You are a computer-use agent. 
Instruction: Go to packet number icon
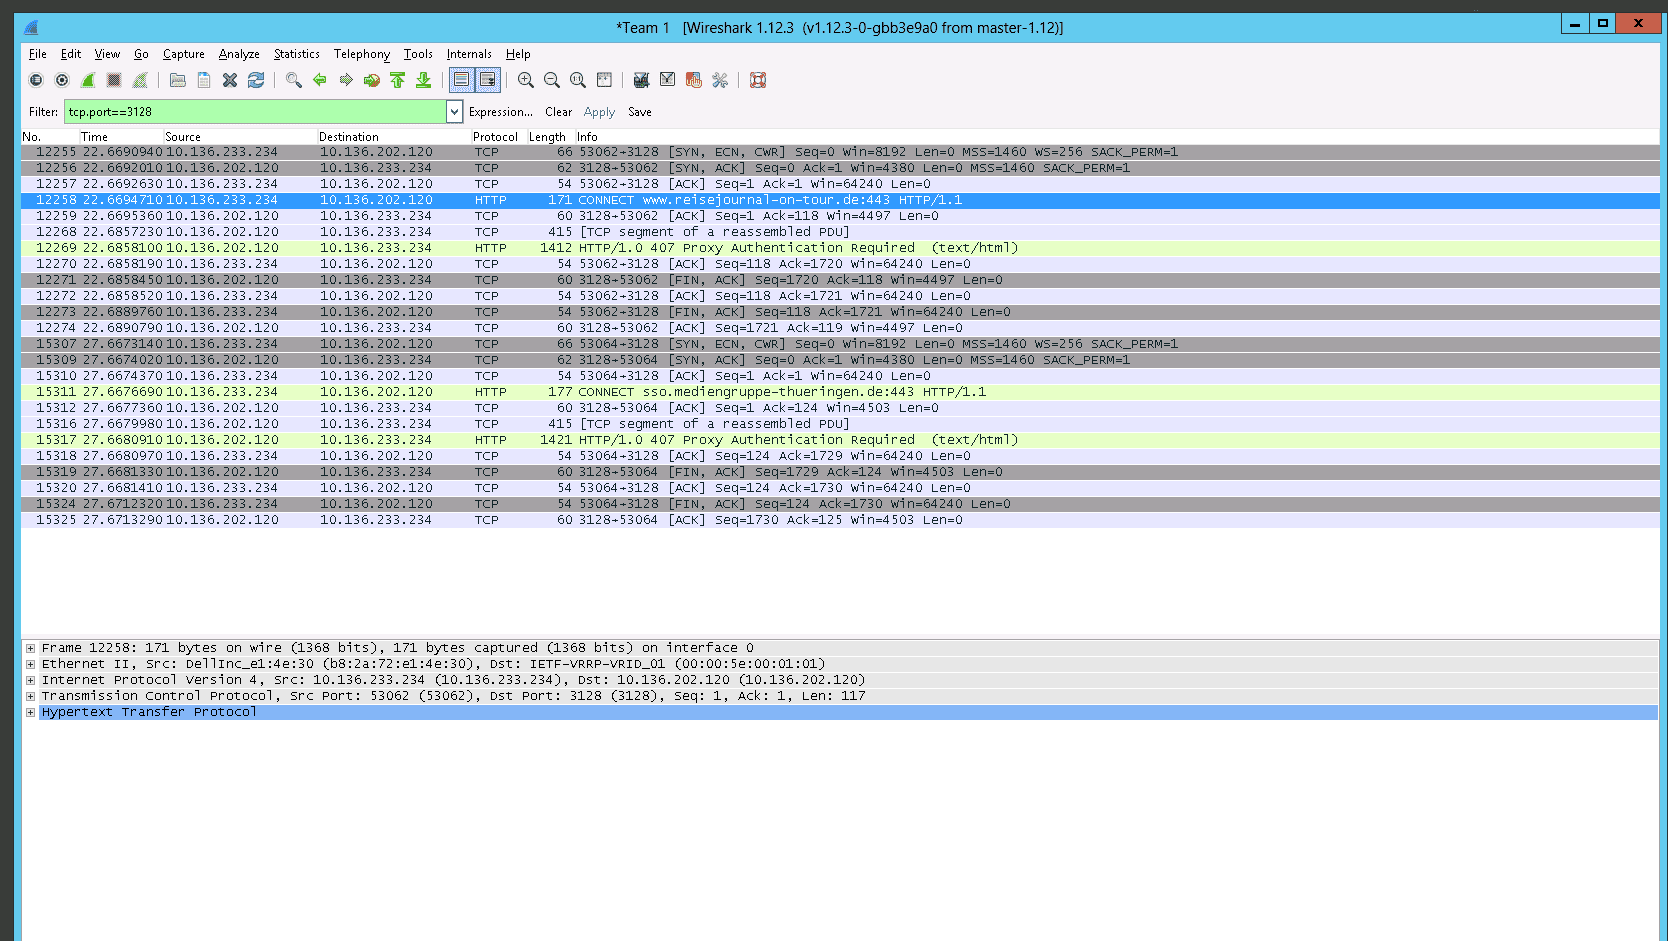click(x=372, y=80)
